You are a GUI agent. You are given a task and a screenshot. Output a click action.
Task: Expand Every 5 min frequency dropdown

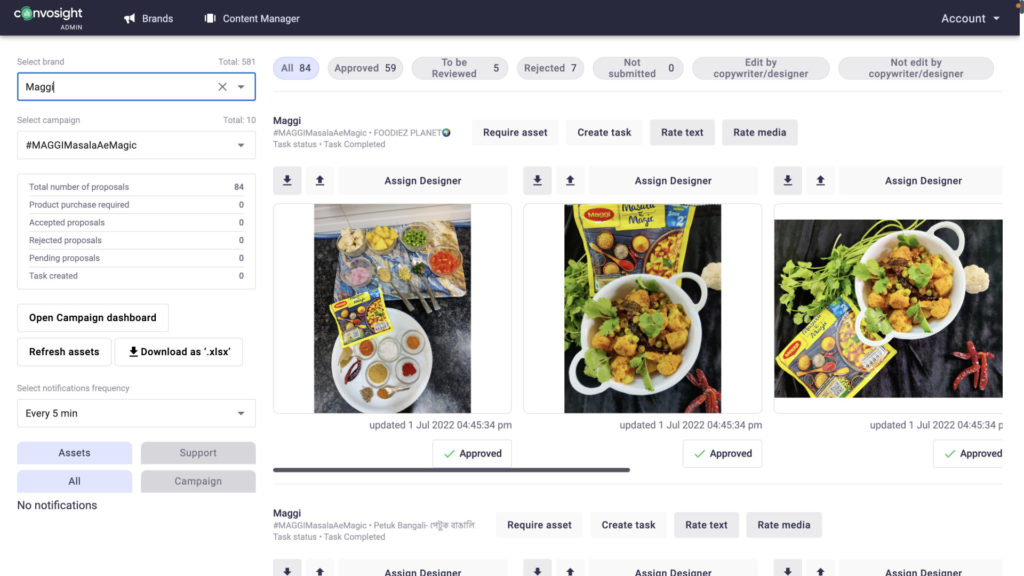(136, 413)
